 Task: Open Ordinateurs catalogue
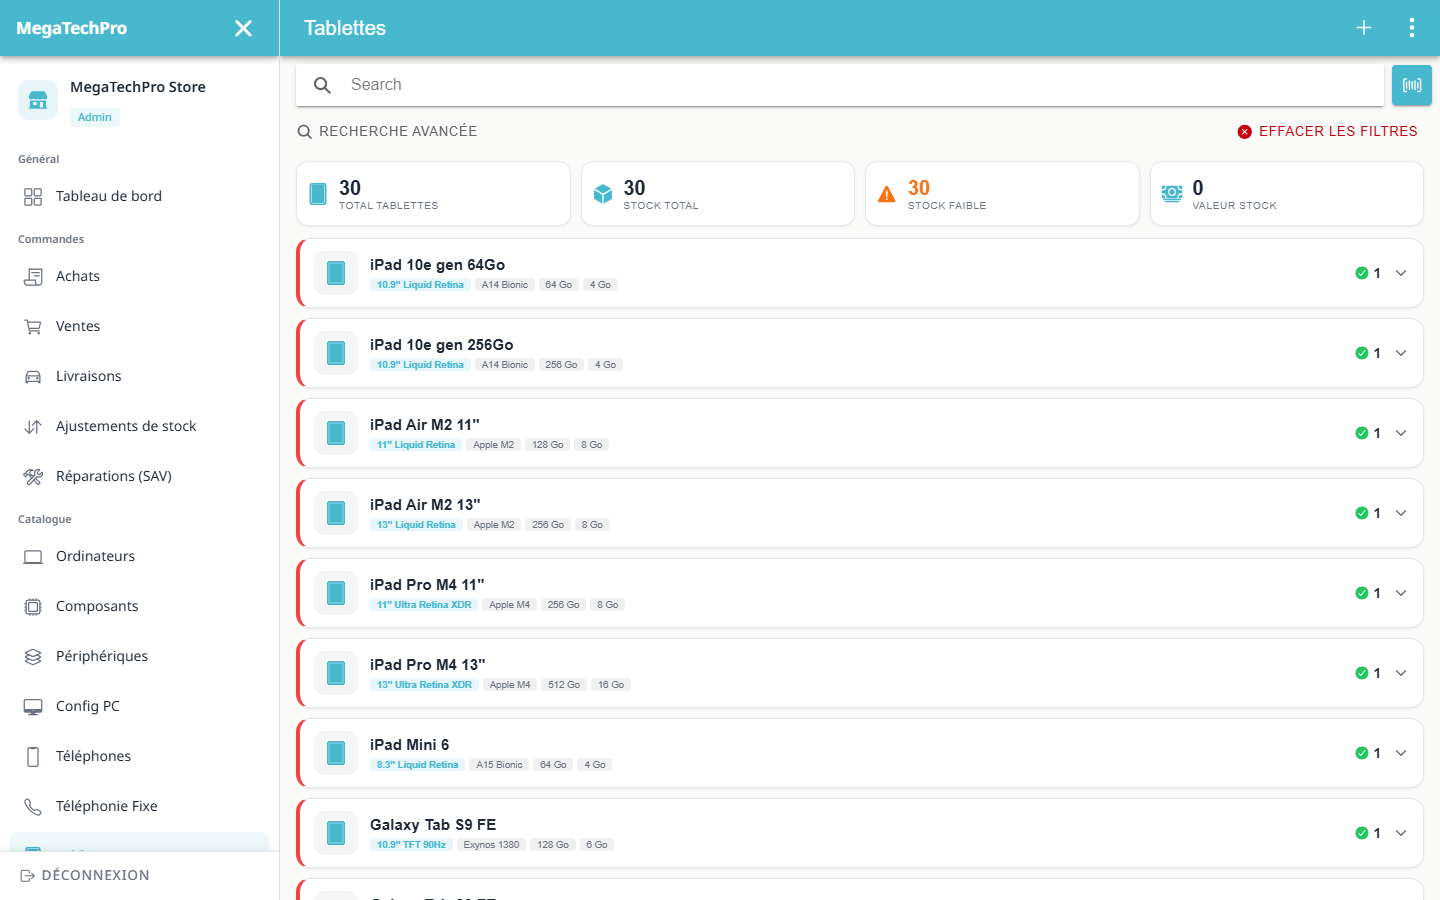coord(139,556)
